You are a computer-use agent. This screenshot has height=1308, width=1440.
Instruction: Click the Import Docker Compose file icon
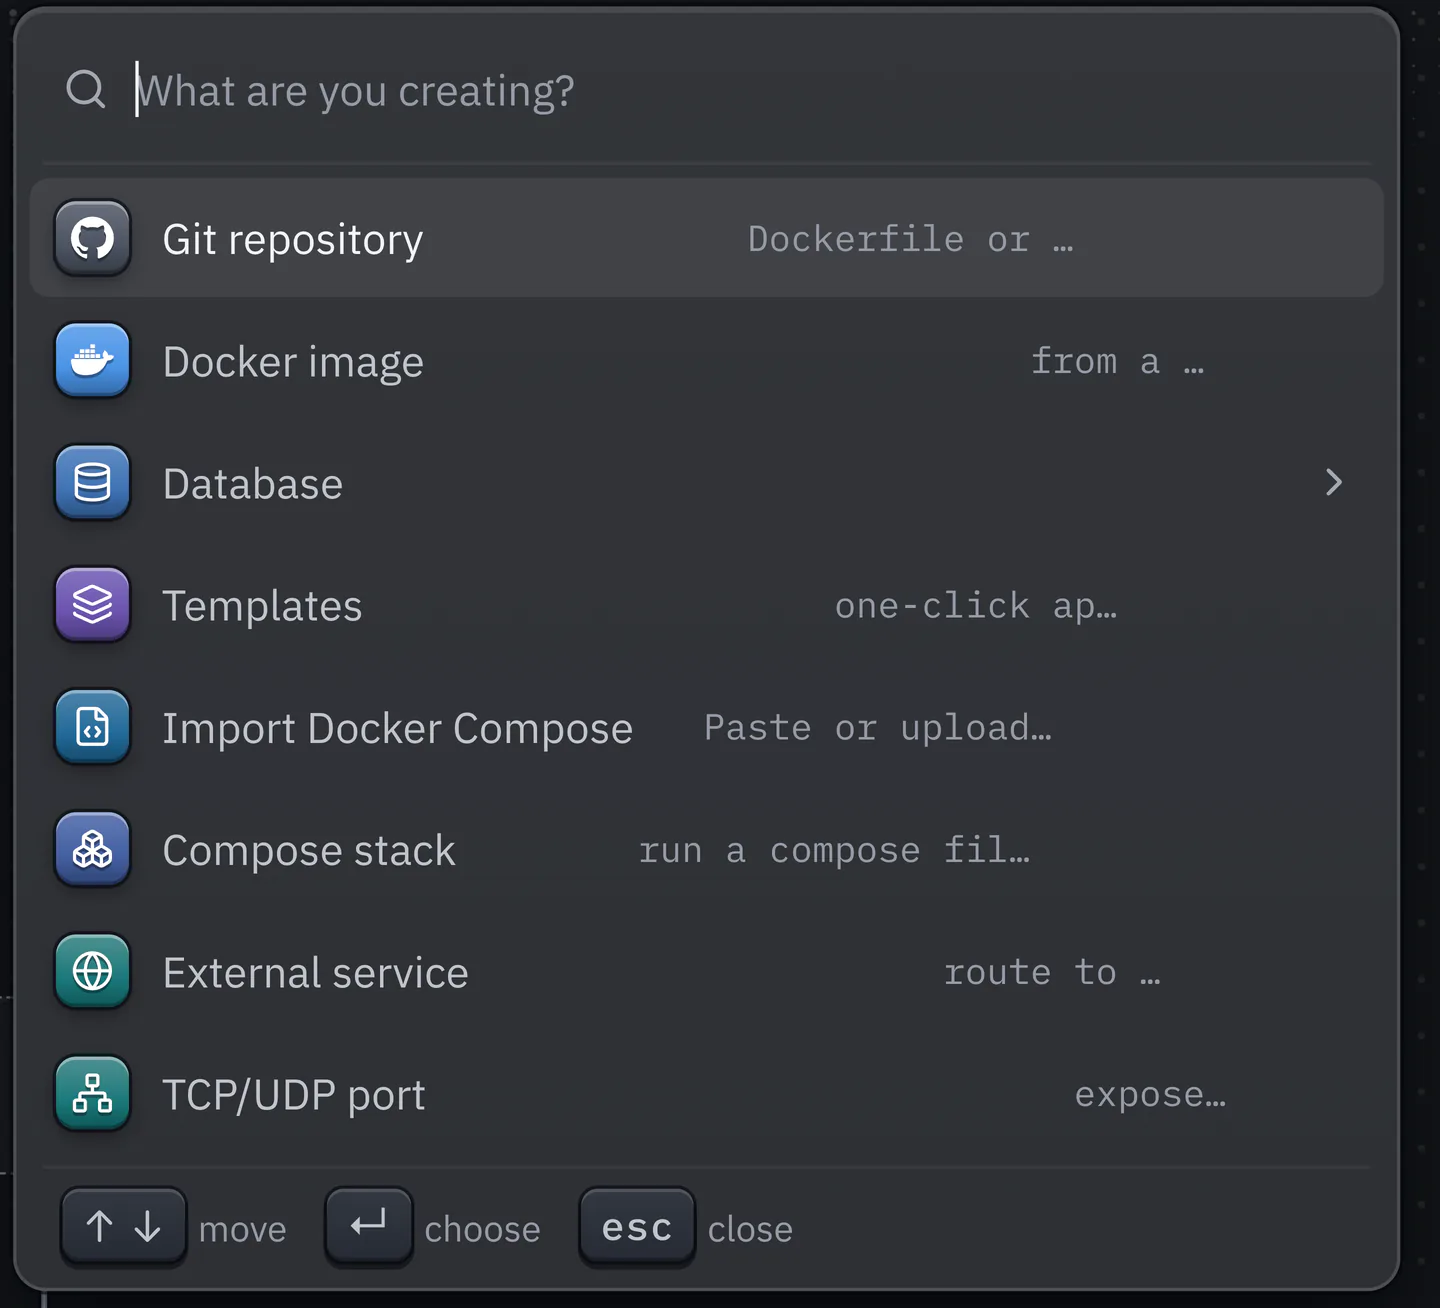pyautogui.click(x=92, y=728)
